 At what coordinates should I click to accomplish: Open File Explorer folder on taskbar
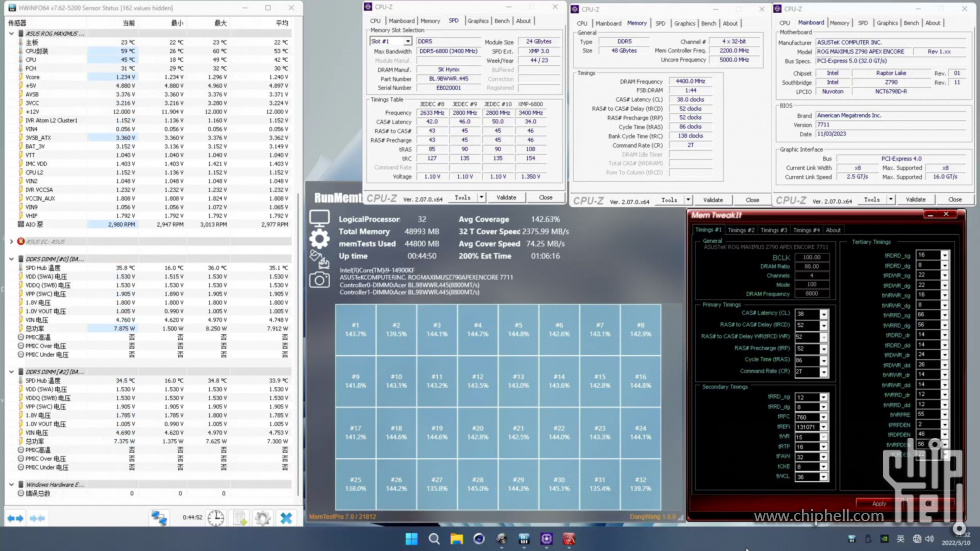point(457,539)
